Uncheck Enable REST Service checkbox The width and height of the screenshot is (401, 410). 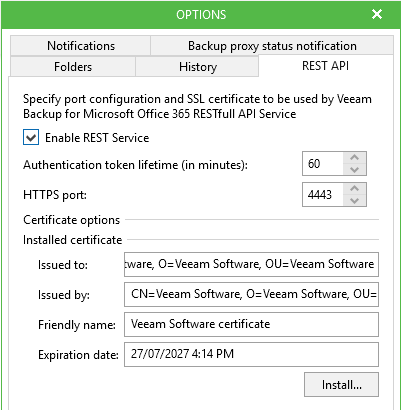pyautogui.click(x=31, y=138)
